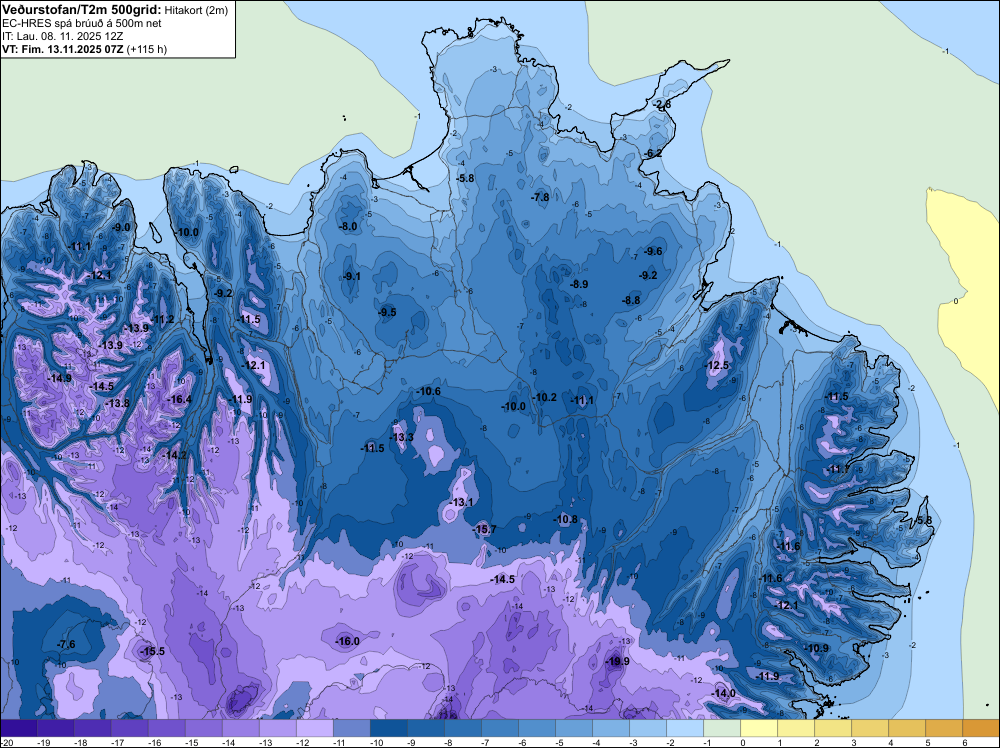The width and height of the screenshot is (1000, 748).
Task: Click the legend swatch labeled 3
Action: coord(869,728)
